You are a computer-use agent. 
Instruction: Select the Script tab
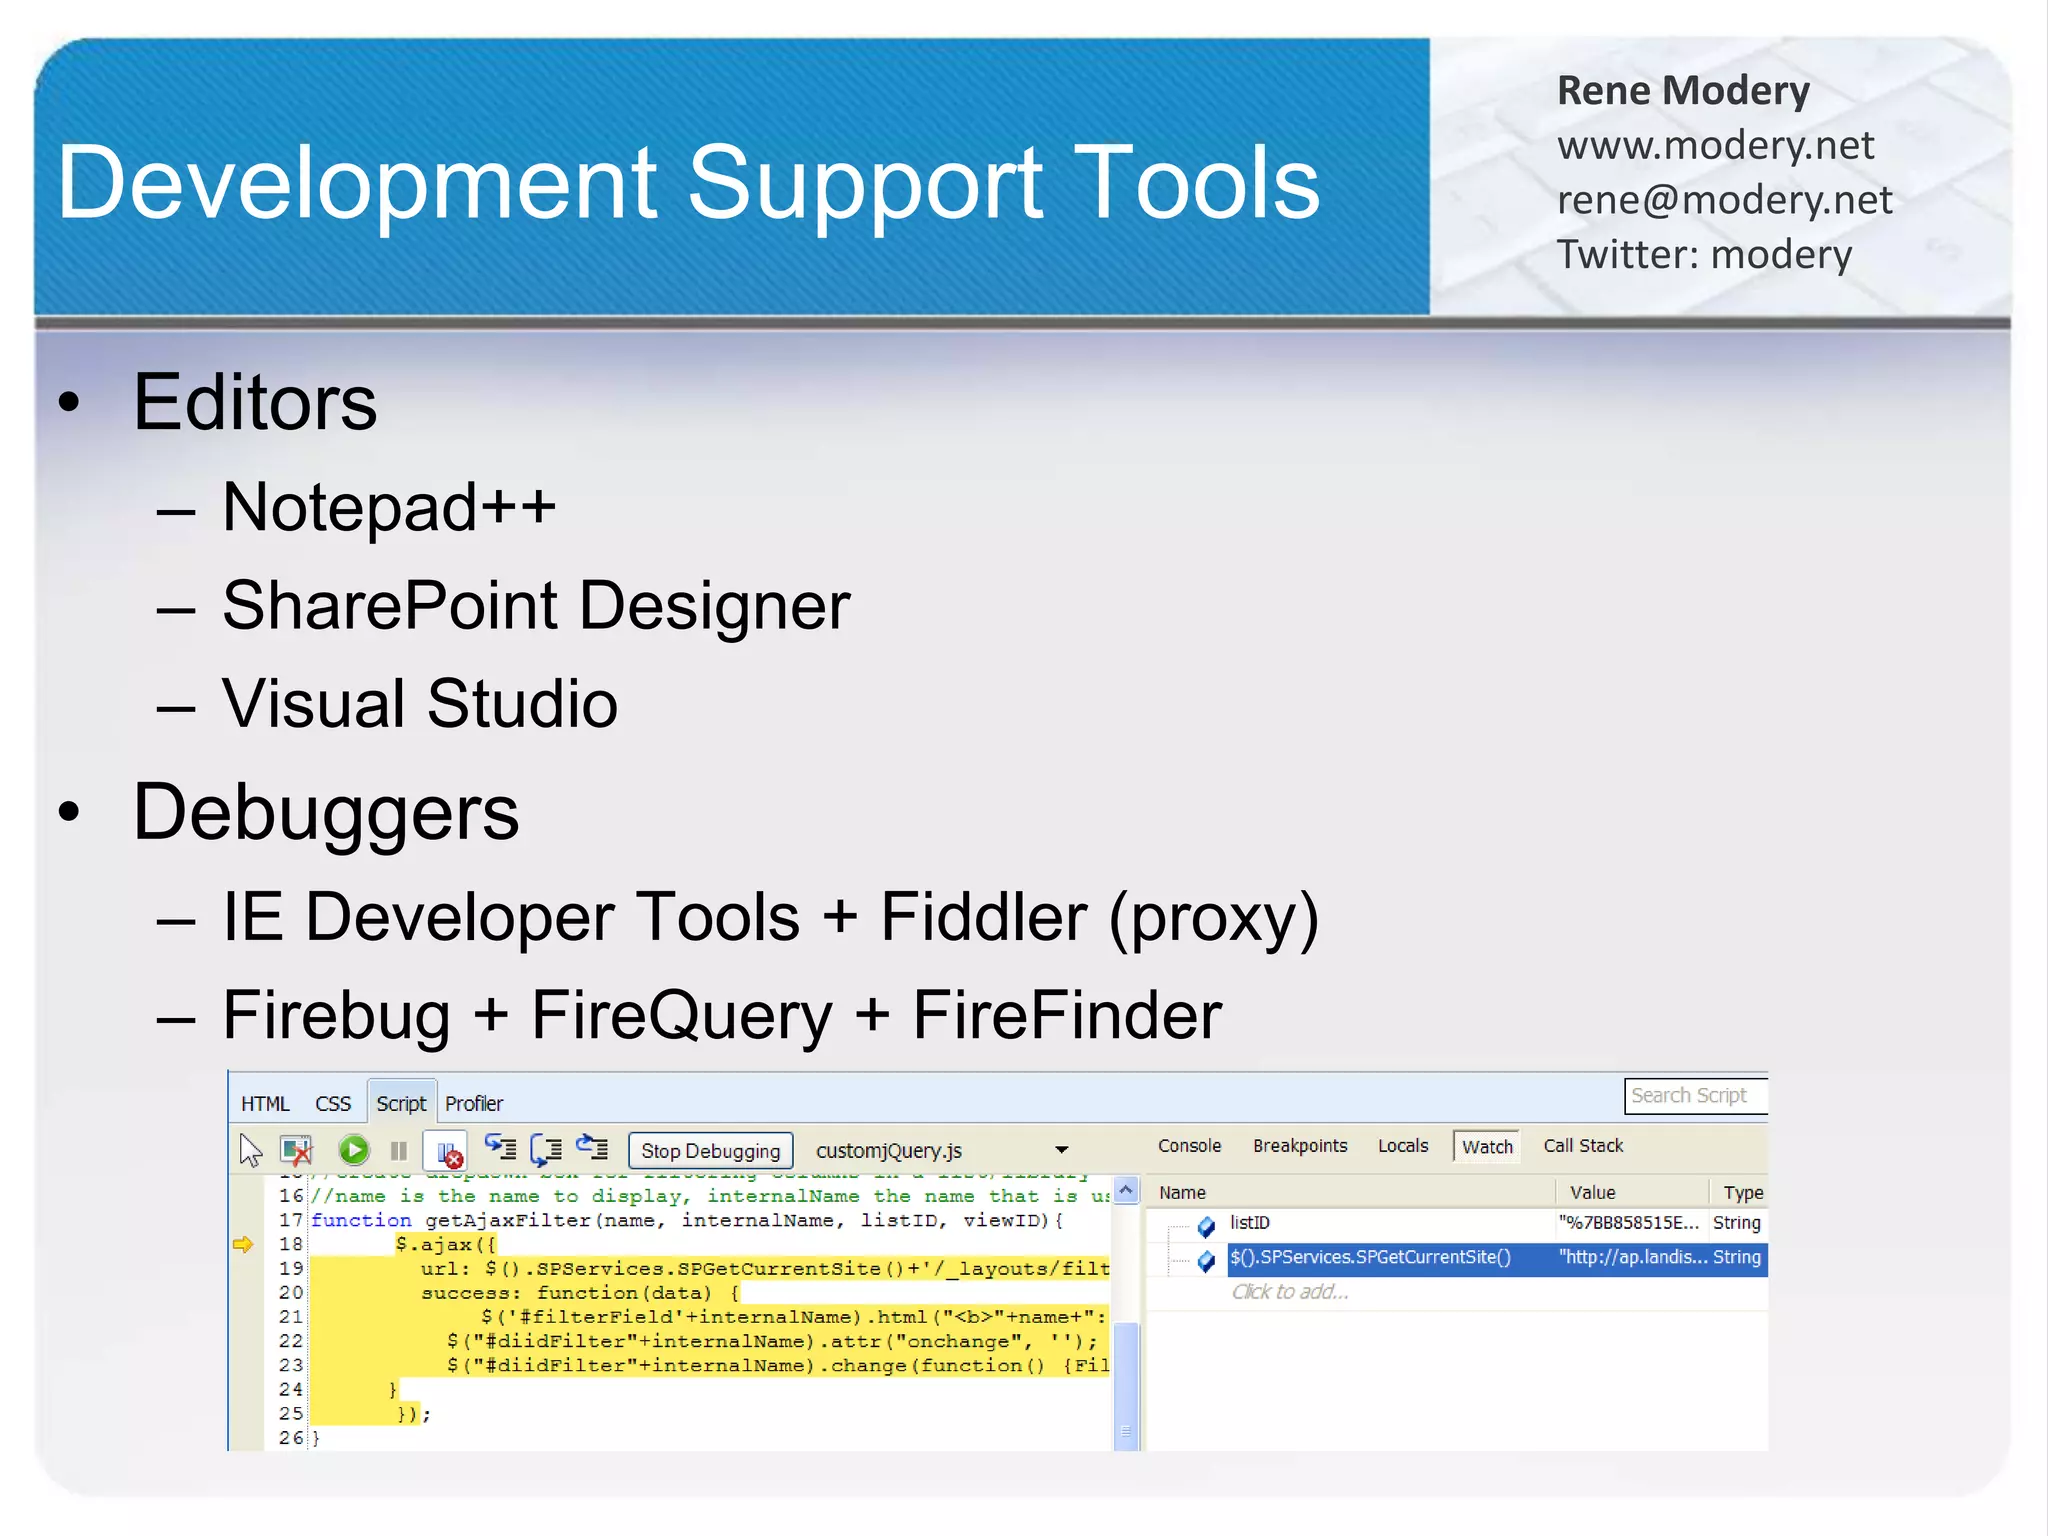[401, 1103]
